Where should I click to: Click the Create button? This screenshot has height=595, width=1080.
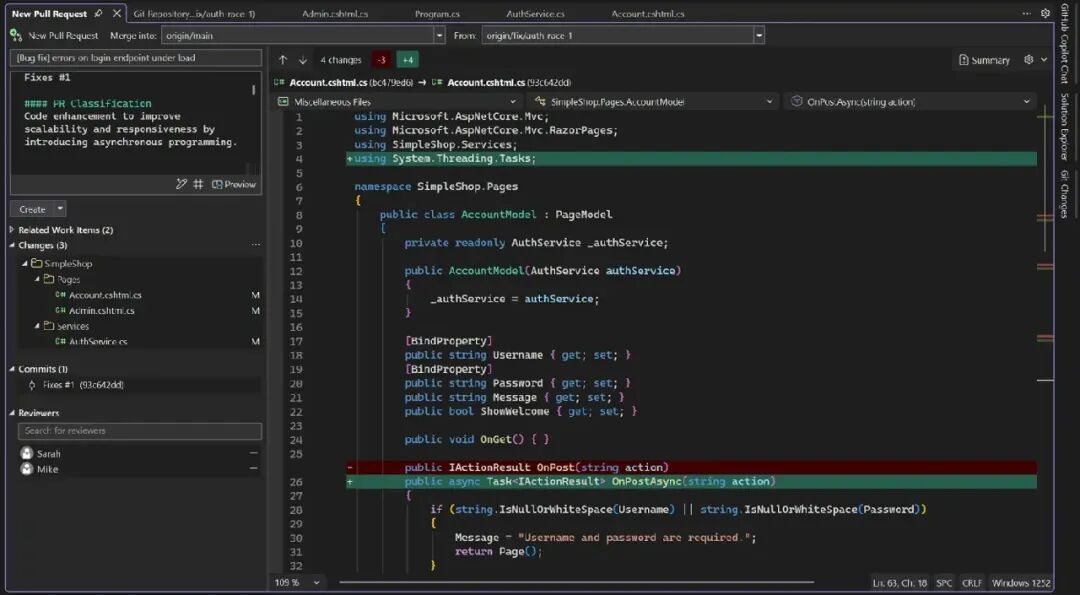pos(30,209)
